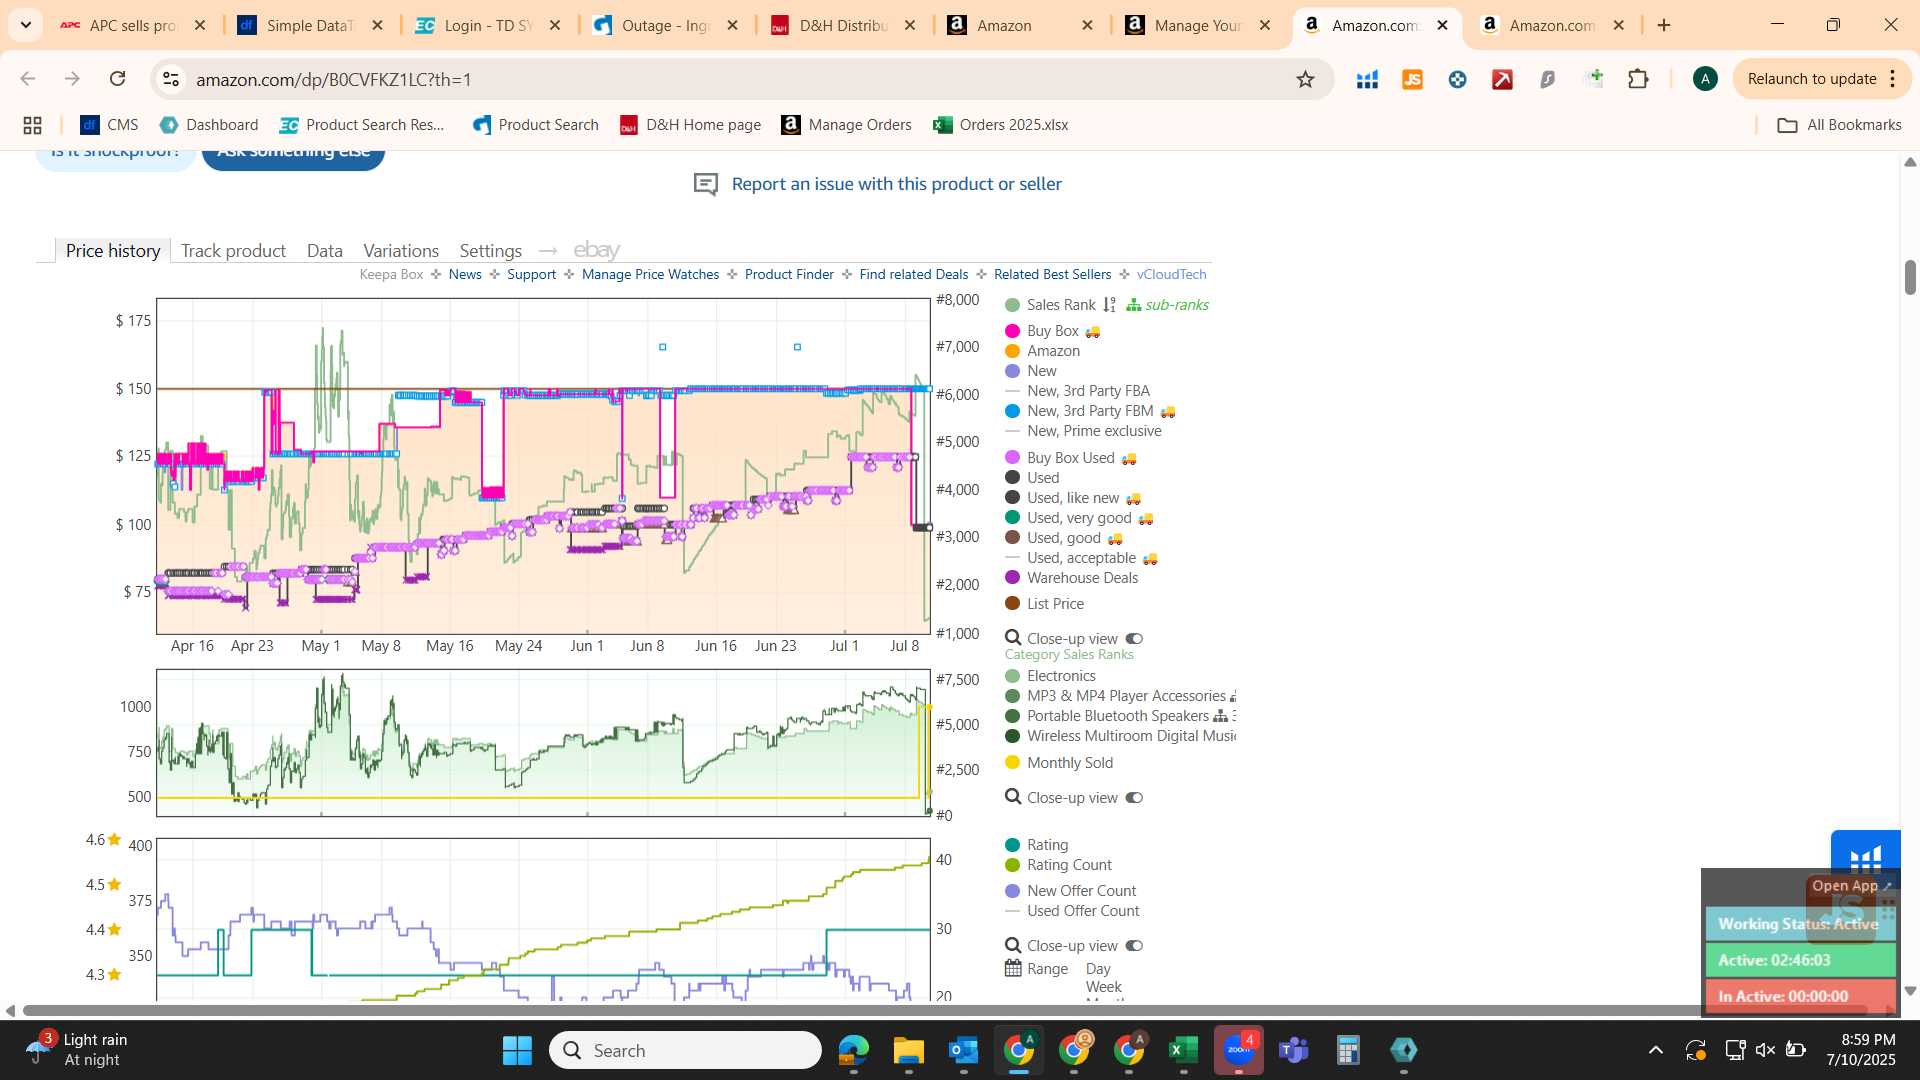Click the calendar Range icon

click(x=1013, y=968)
